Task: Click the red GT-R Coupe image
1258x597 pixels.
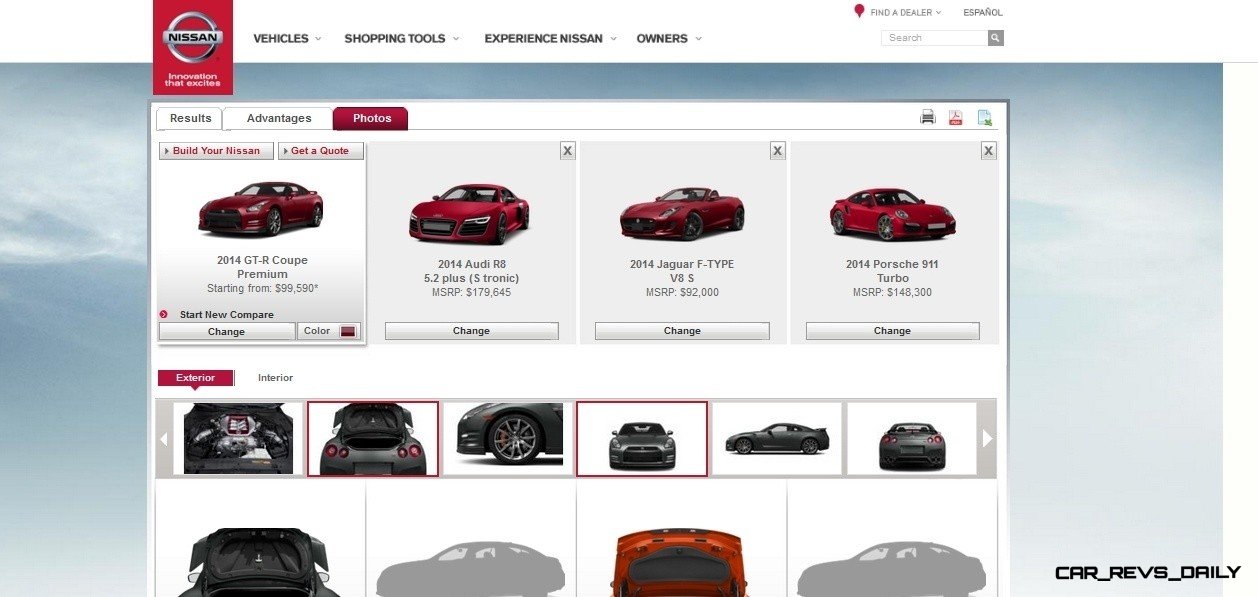Action: (x=261, y=208)
